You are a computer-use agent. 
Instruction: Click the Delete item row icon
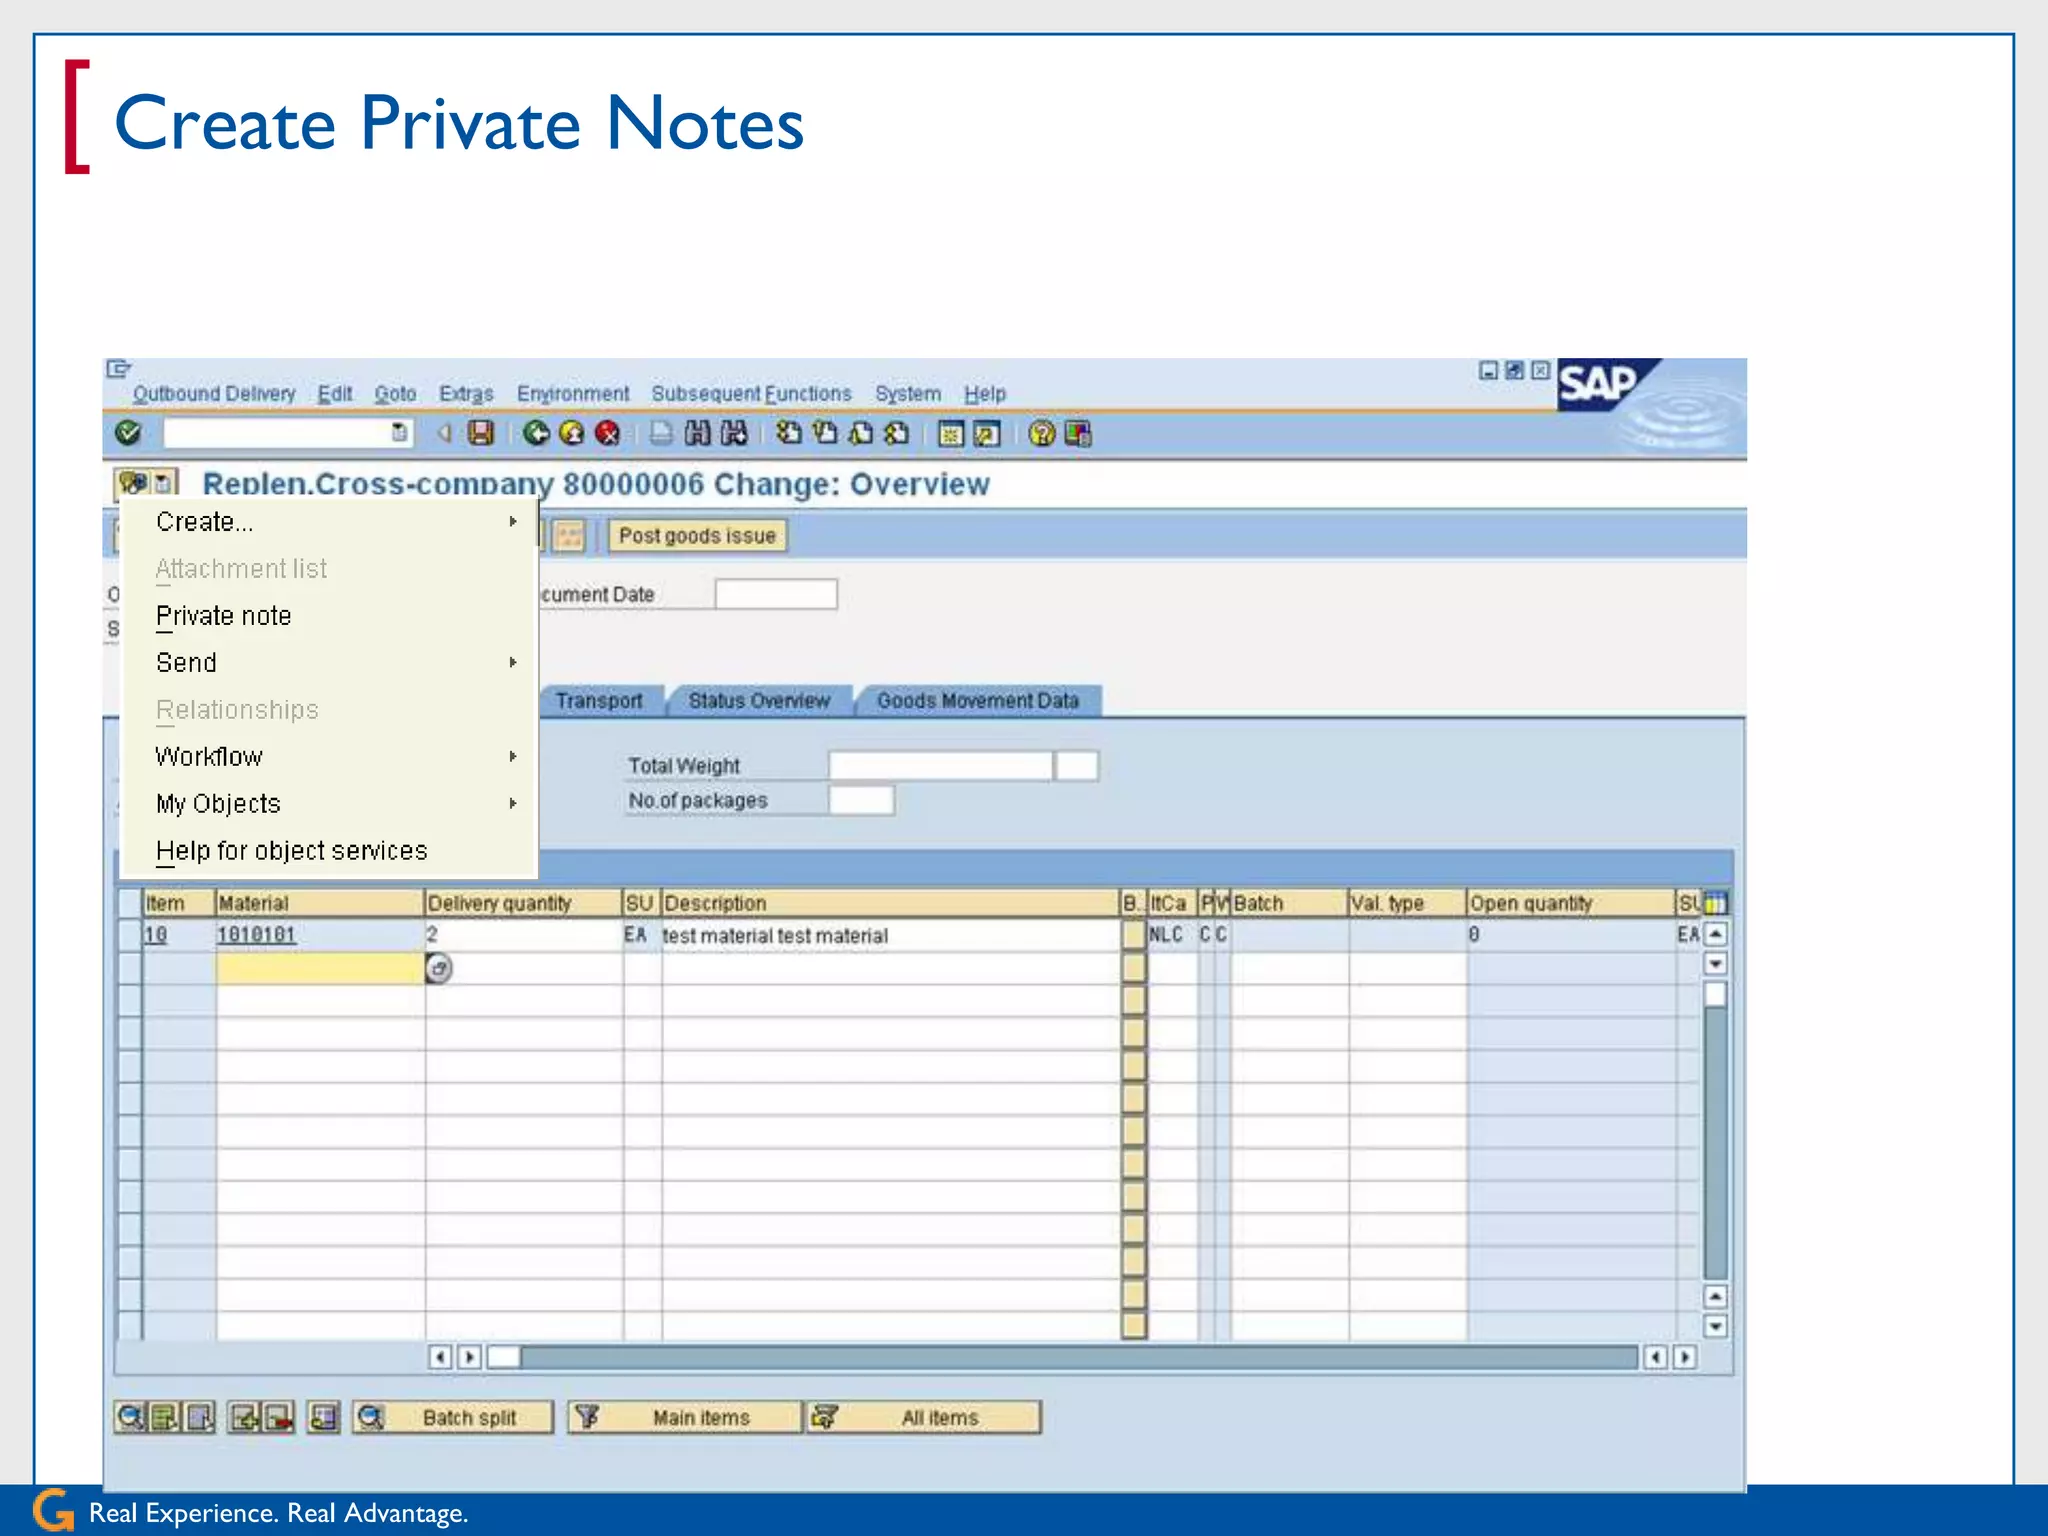(278, 1417)
